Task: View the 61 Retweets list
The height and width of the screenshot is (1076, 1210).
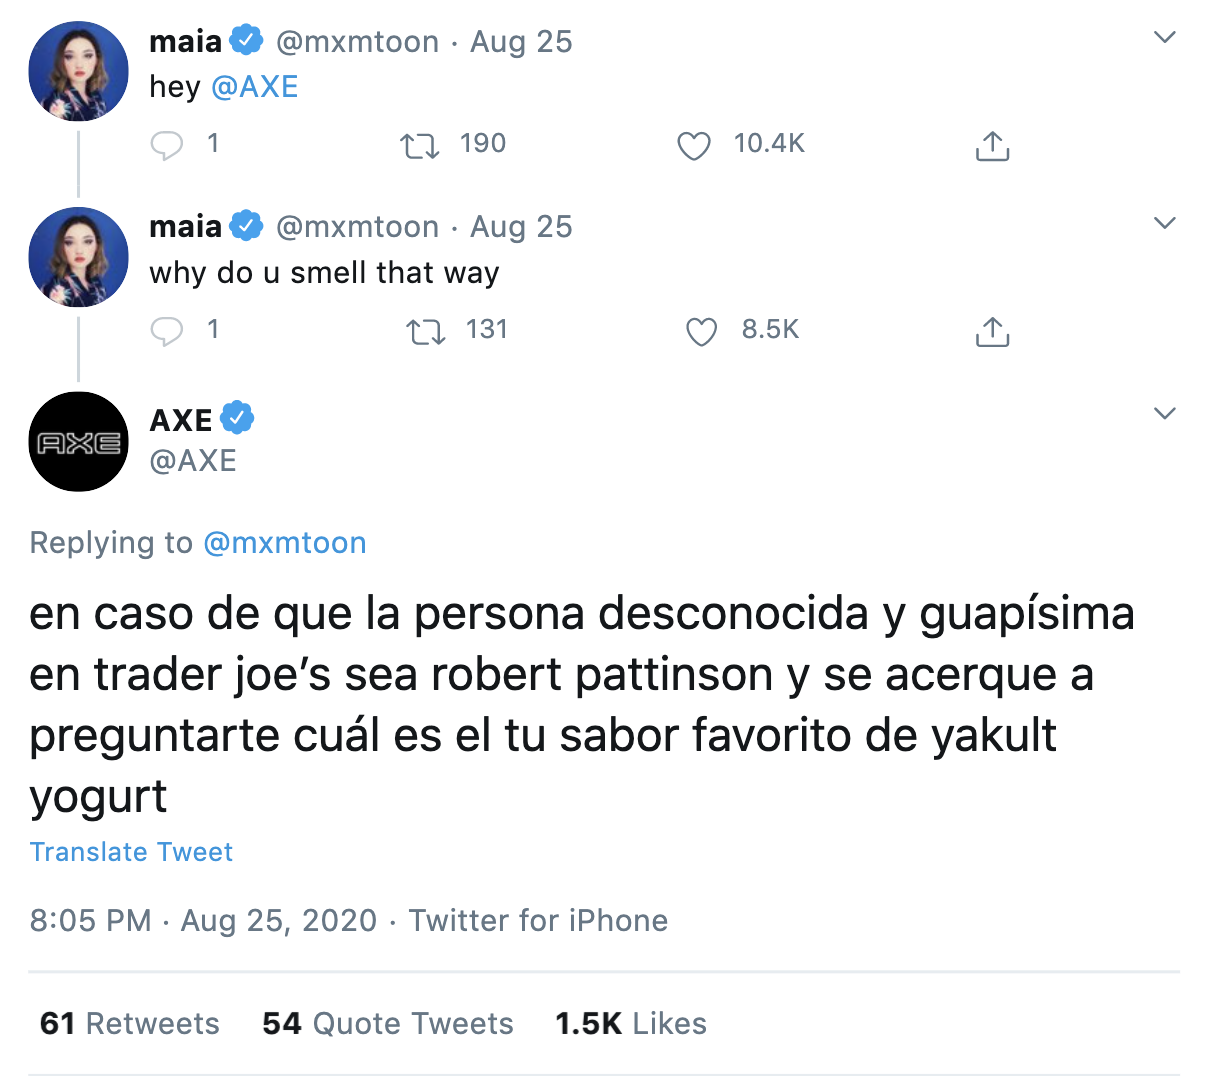Action: click(130, 1023)
